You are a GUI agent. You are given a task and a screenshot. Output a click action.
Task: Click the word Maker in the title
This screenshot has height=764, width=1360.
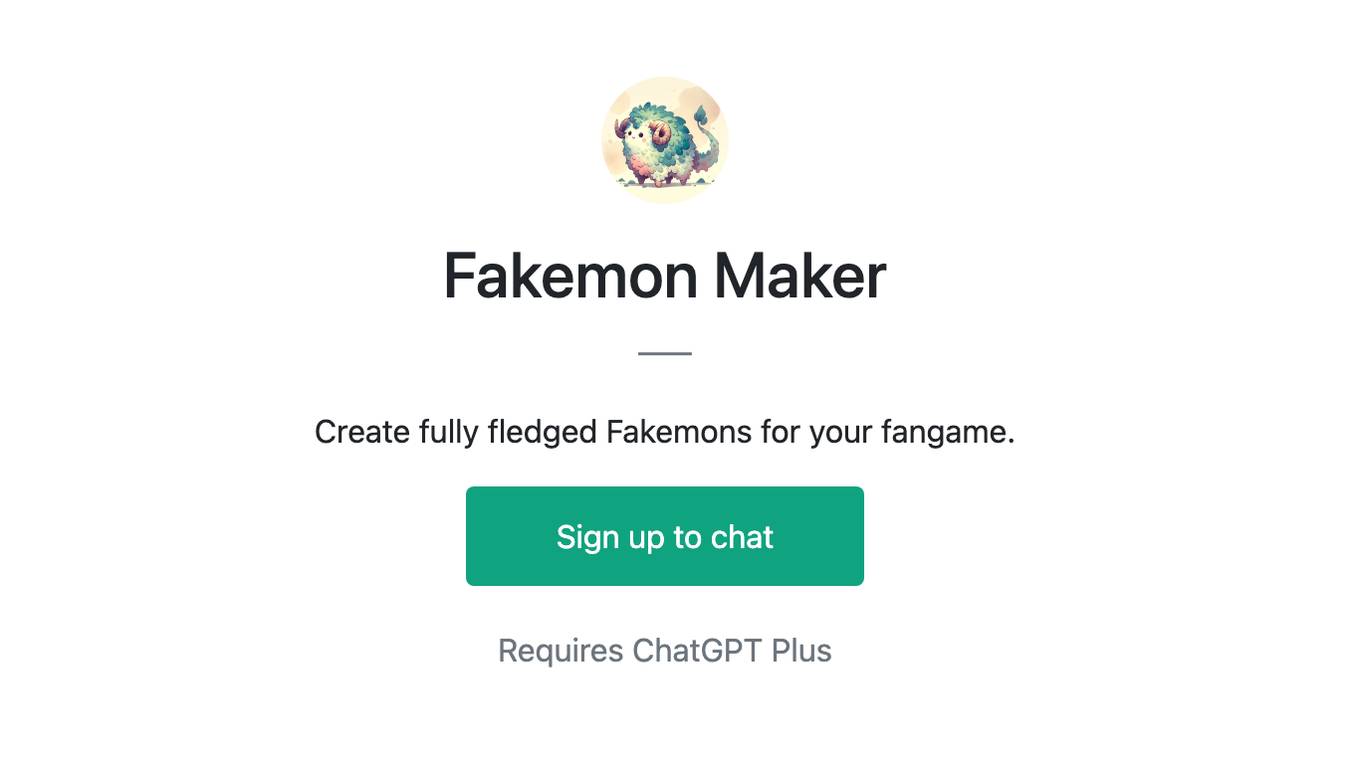click(800, 276)
